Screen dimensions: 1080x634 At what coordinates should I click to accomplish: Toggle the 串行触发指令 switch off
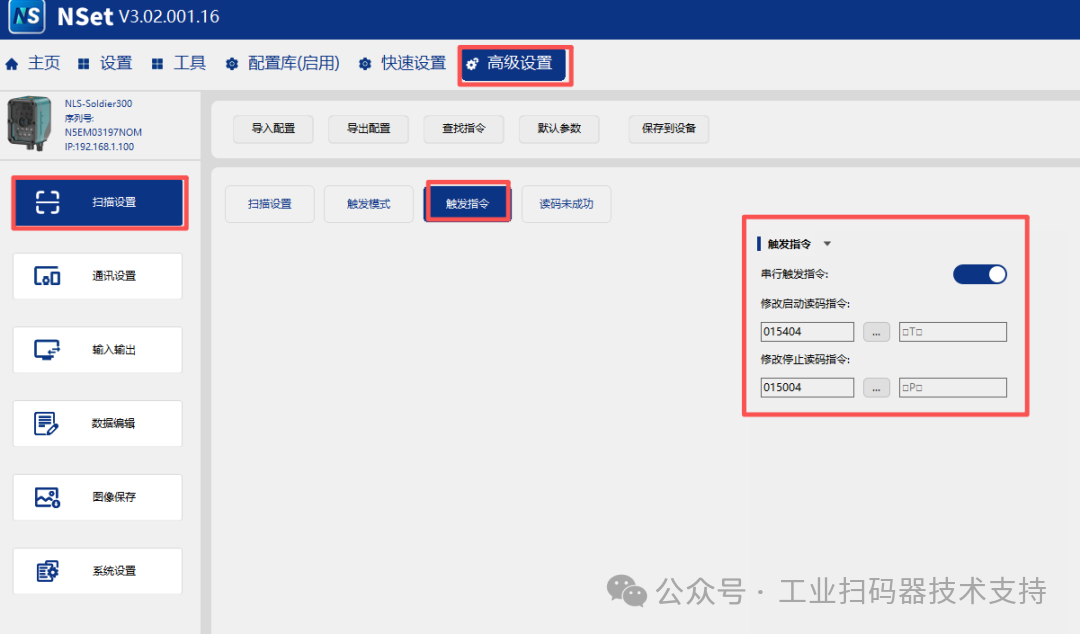tap(979, 274)
